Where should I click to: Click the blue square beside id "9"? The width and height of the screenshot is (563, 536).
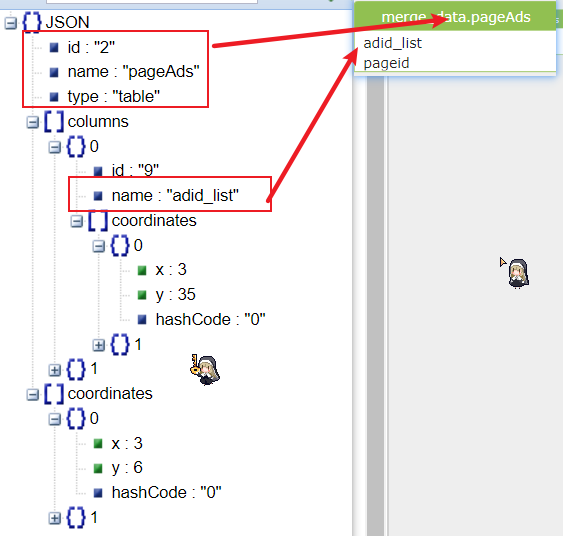coord(98,171)
